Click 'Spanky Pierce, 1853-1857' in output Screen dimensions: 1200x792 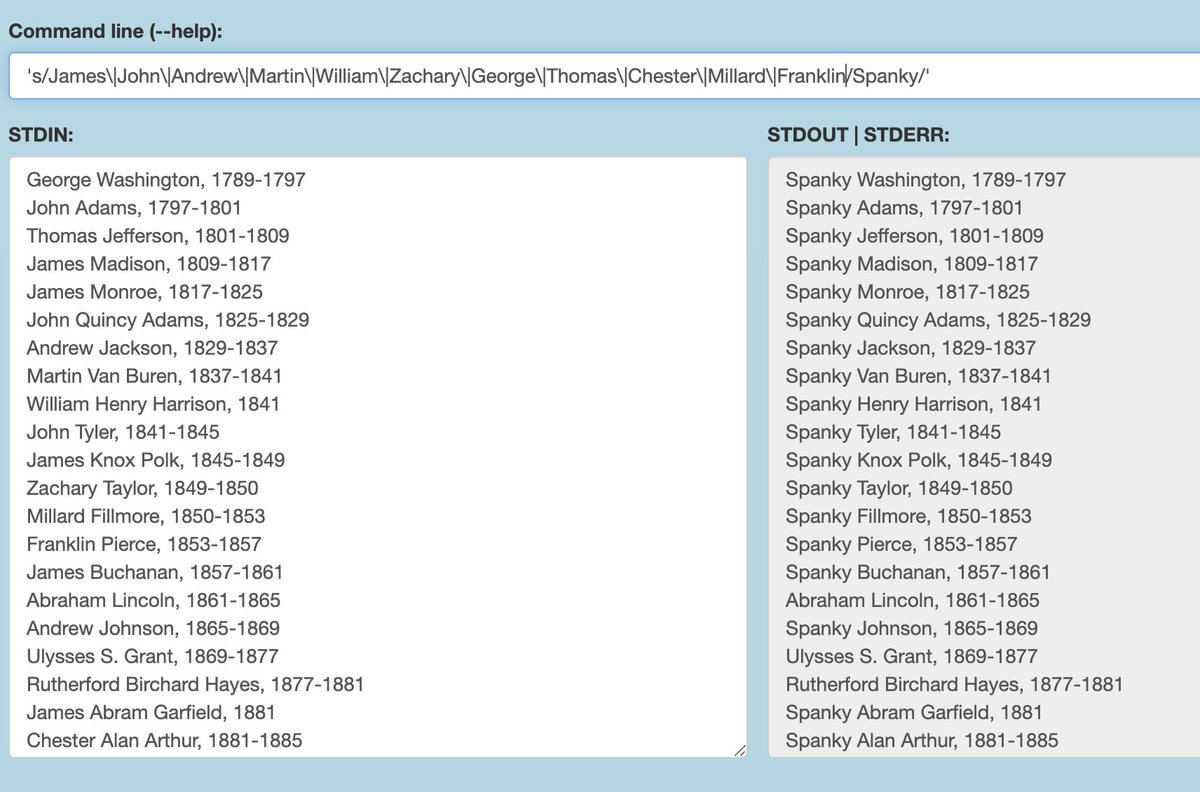(902, 544)
